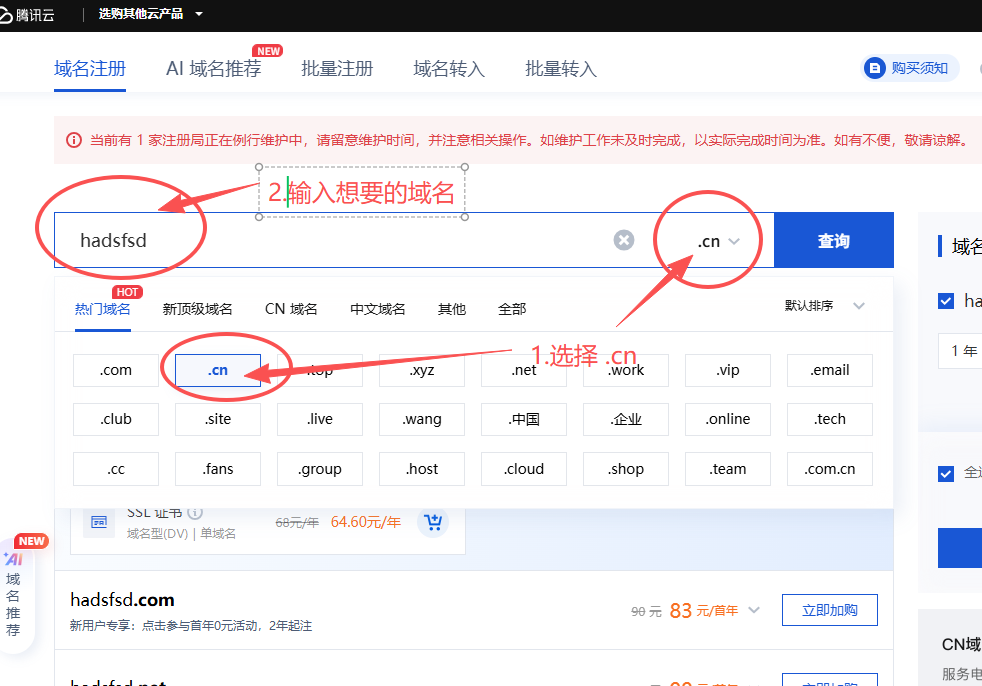The image size is (982, 686).
Task: Open the .cn suffix dropdown
Action: coord(718,241)
